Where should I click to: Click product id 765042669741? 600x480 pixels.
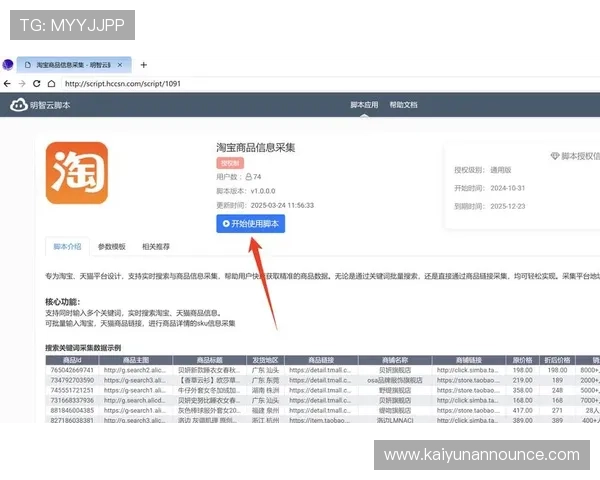pos(72,370)
